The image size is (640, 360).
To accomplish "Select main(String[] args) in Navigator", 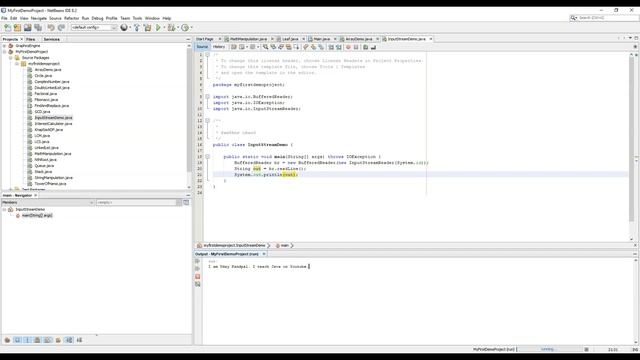I will click(x=37, y=216).
